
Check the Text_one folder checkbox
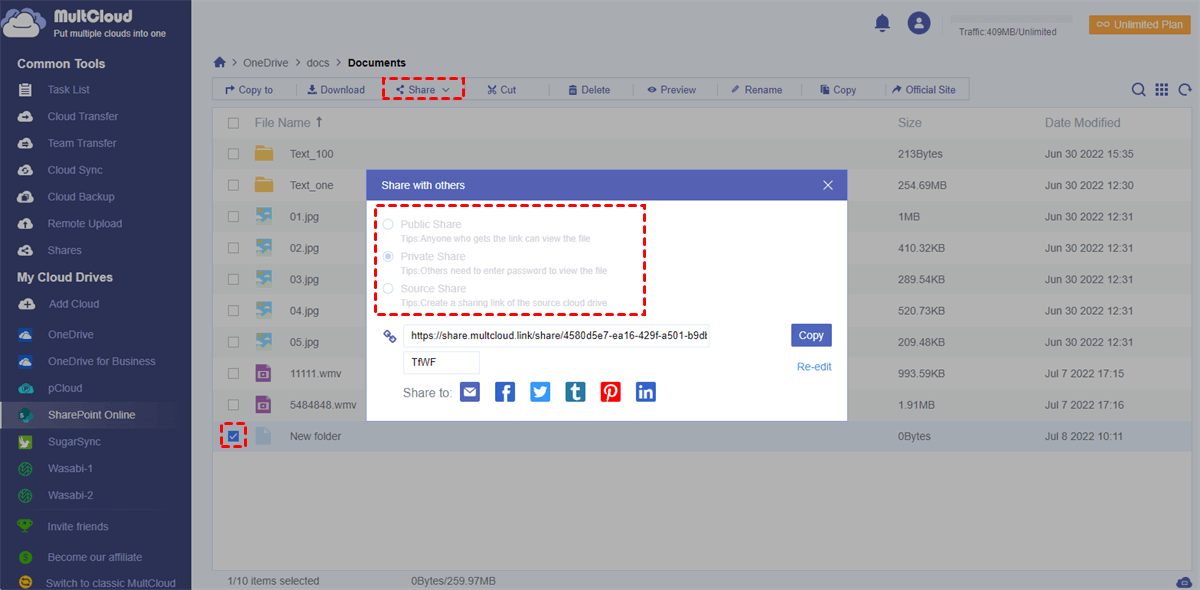coord(233,185)
